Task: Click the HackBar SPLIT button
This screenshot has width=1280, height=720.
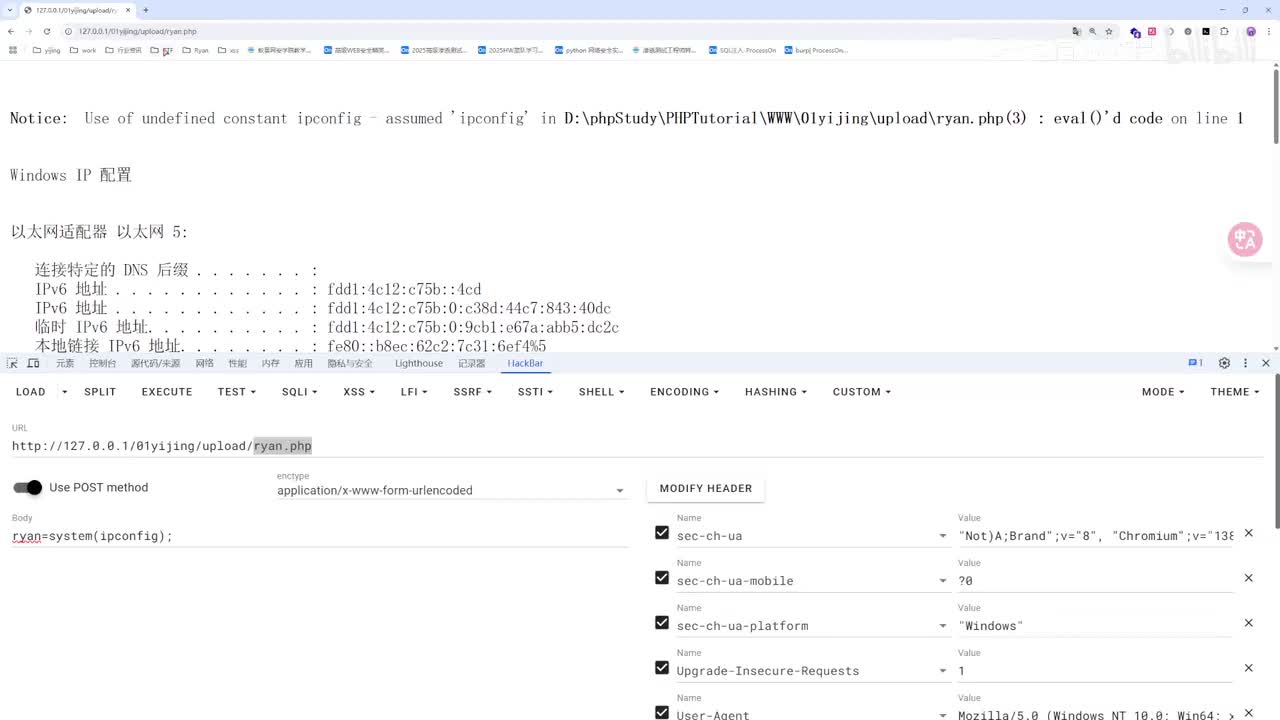Action: point(100,392)
